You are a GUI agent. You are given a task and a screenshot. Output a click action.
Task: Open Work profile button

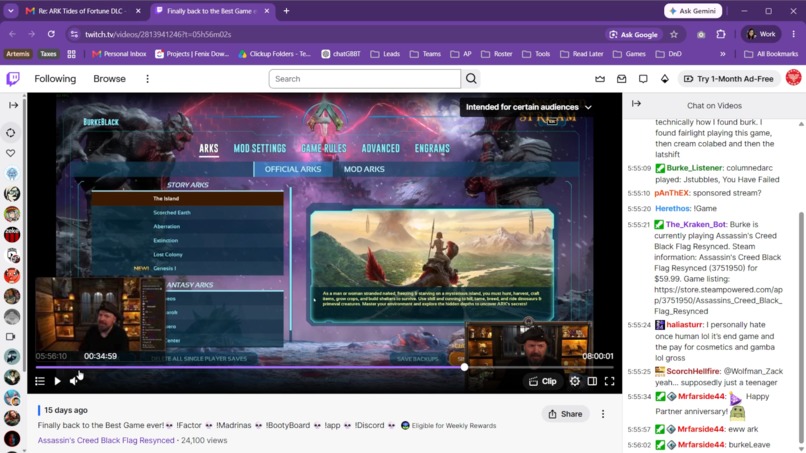(x=761, y=34)
